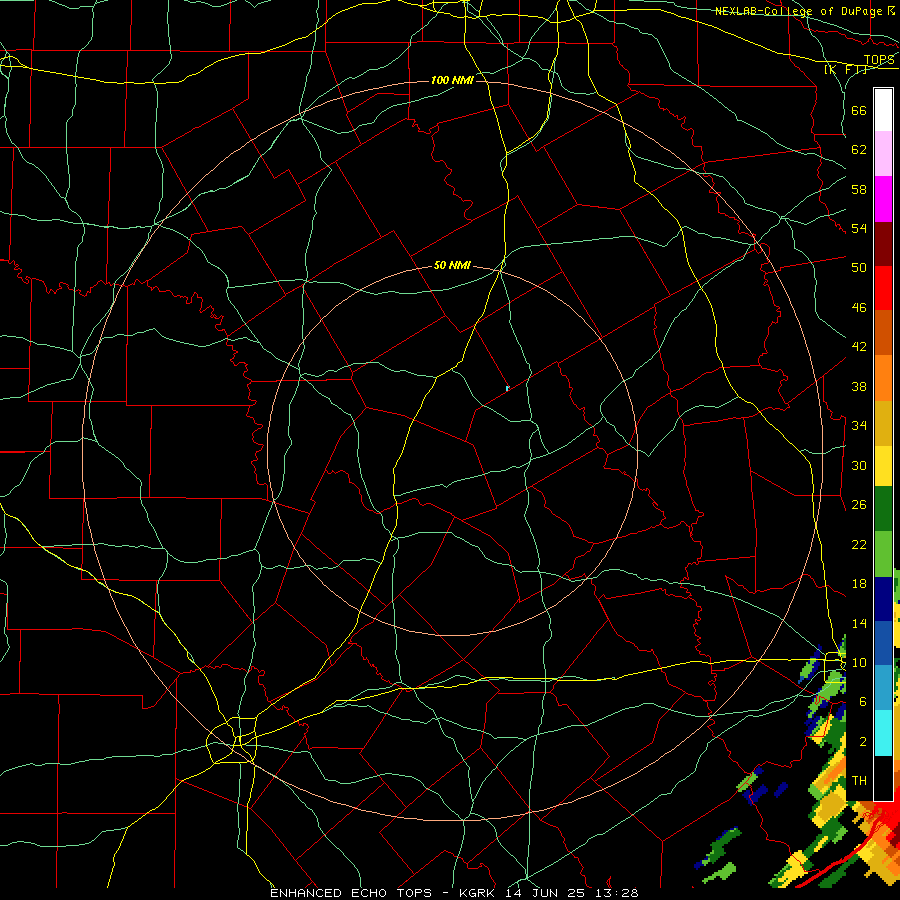Click the legend value "22"
This screenshot has height=900, width=900.
point(859,544)
